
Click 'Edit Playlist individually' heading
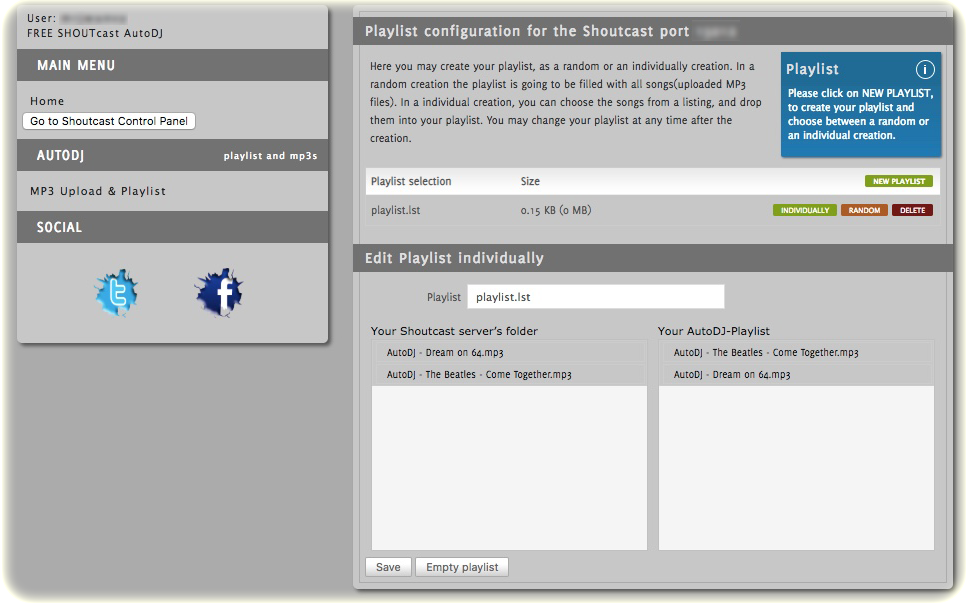(454, 258)
